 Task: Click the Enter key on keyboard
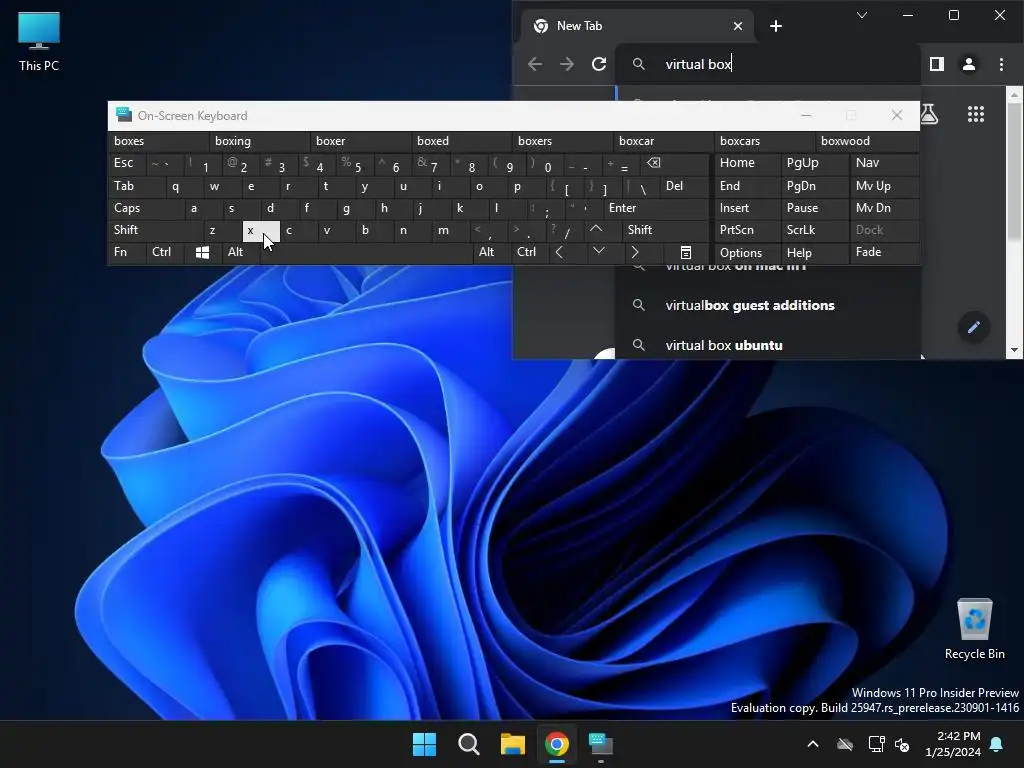click(656, 208)
